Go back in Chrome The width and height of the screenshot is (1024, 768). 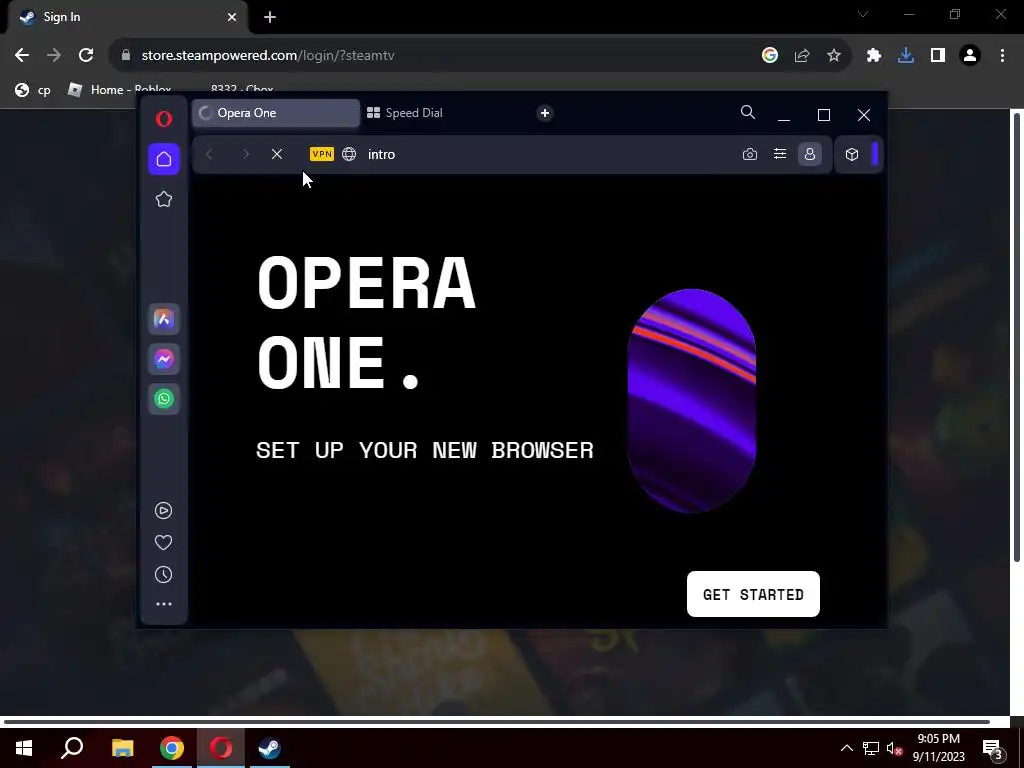[x=22, y=56]
